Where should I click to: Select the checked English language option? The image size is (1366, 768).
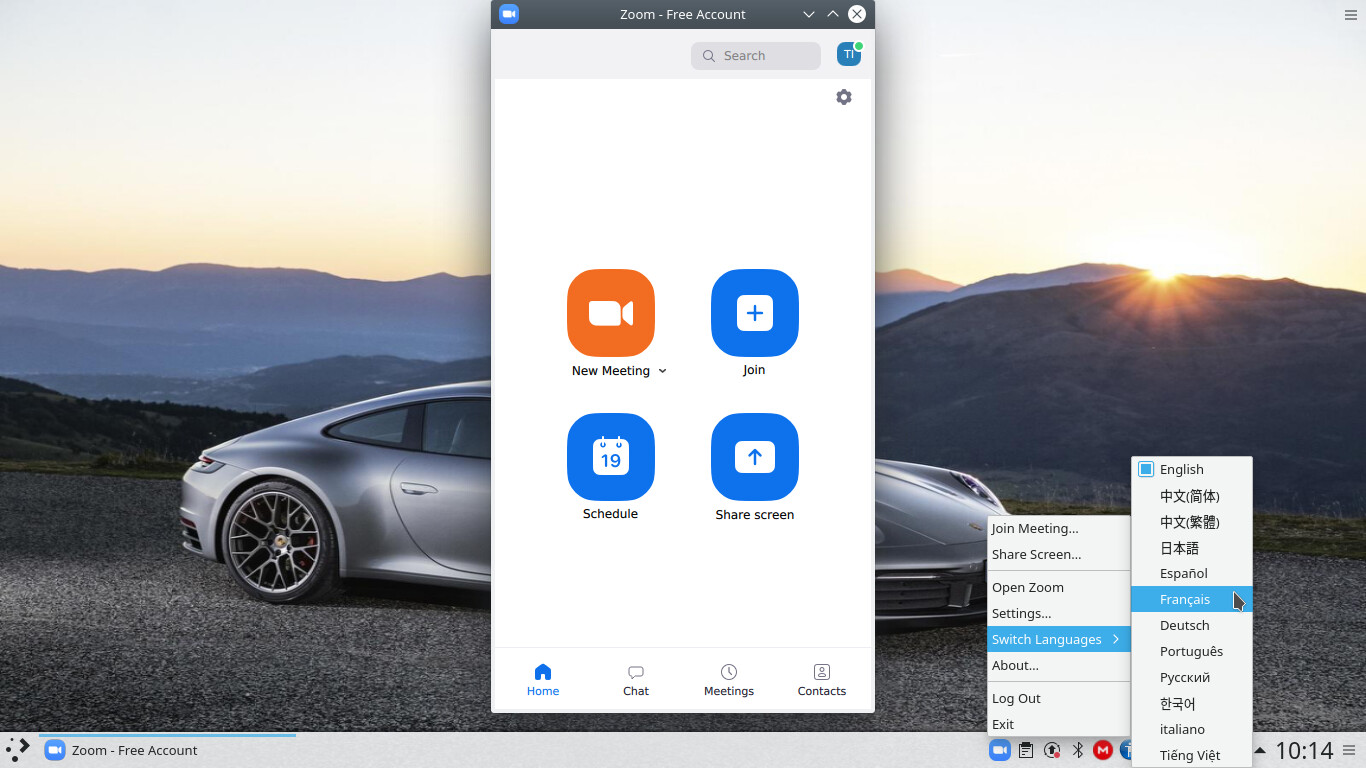[x=1191, y=469]
